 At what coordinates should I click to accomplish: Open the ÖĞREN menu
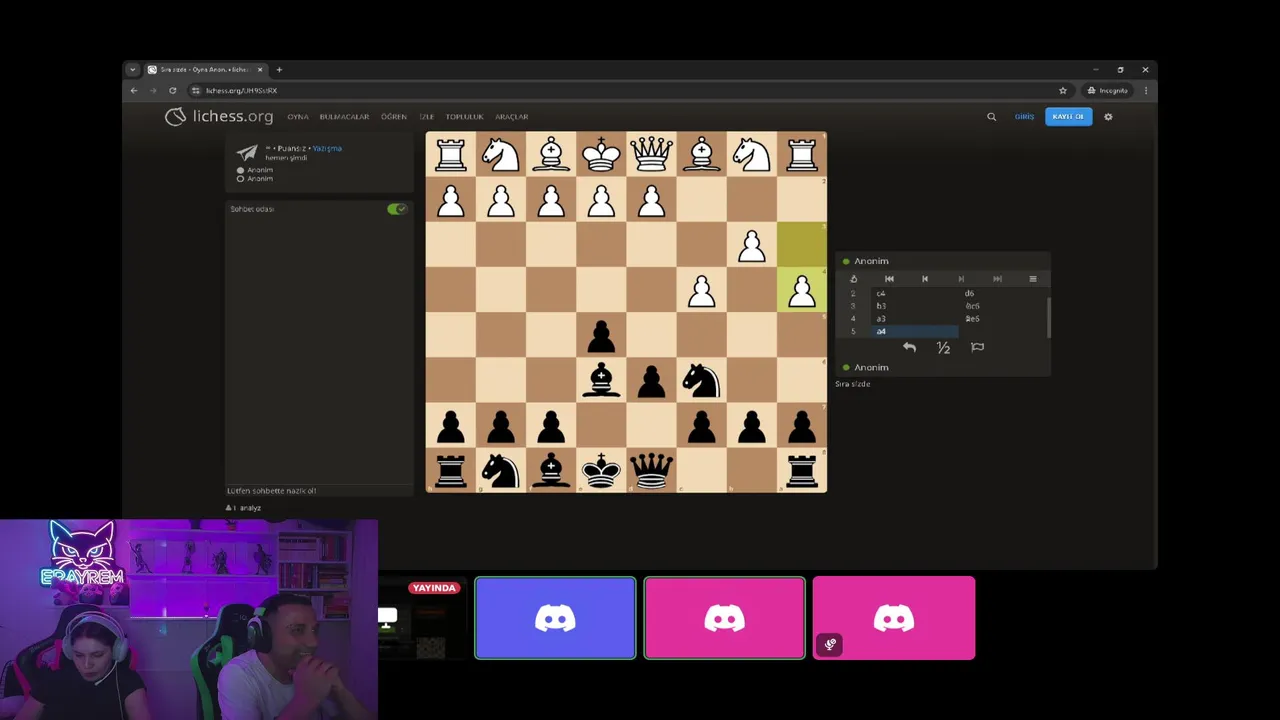tap(394, 117)
